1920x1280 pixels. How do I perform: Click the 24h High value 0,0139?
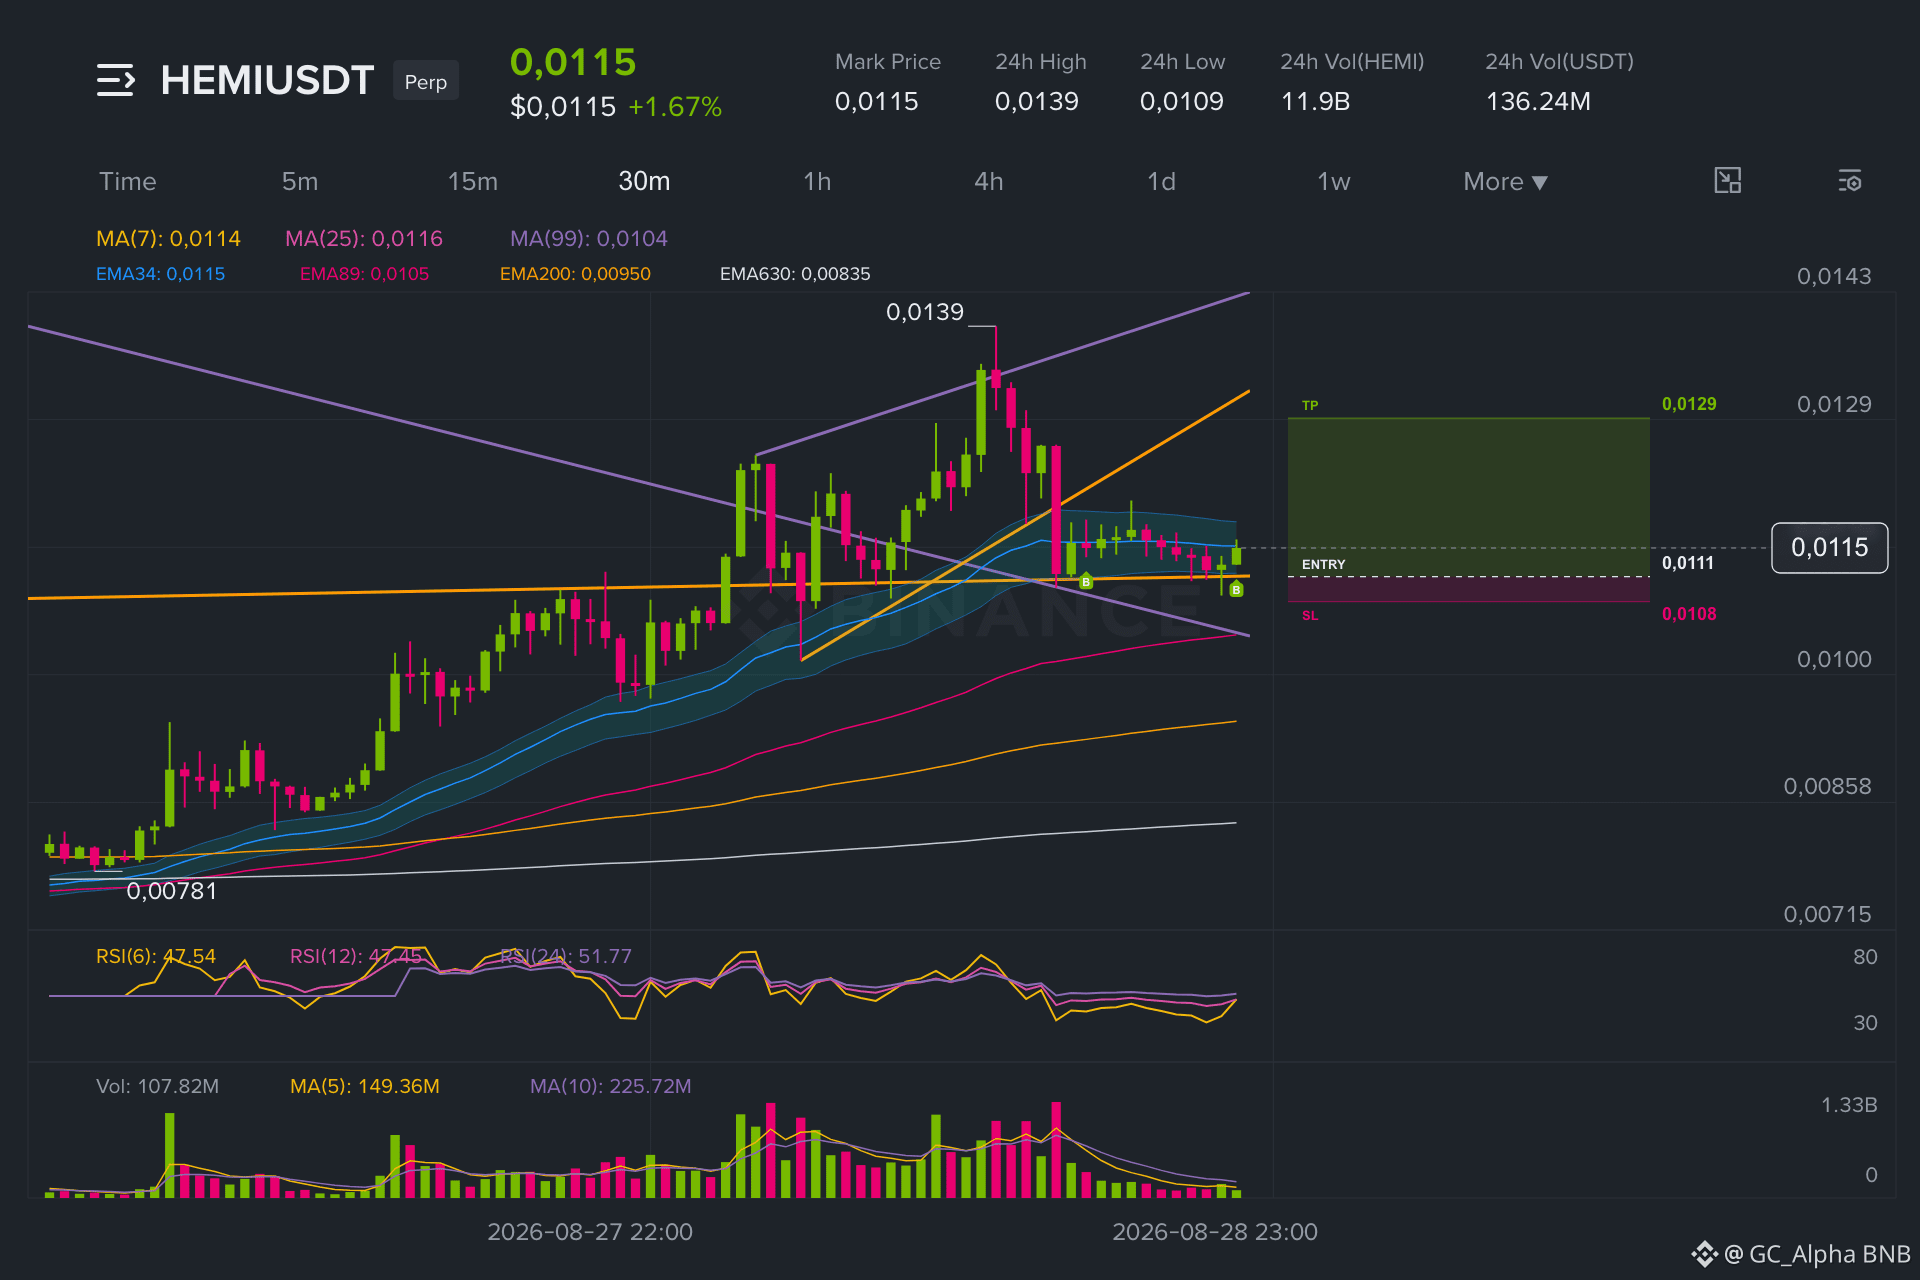point(1037,101)
